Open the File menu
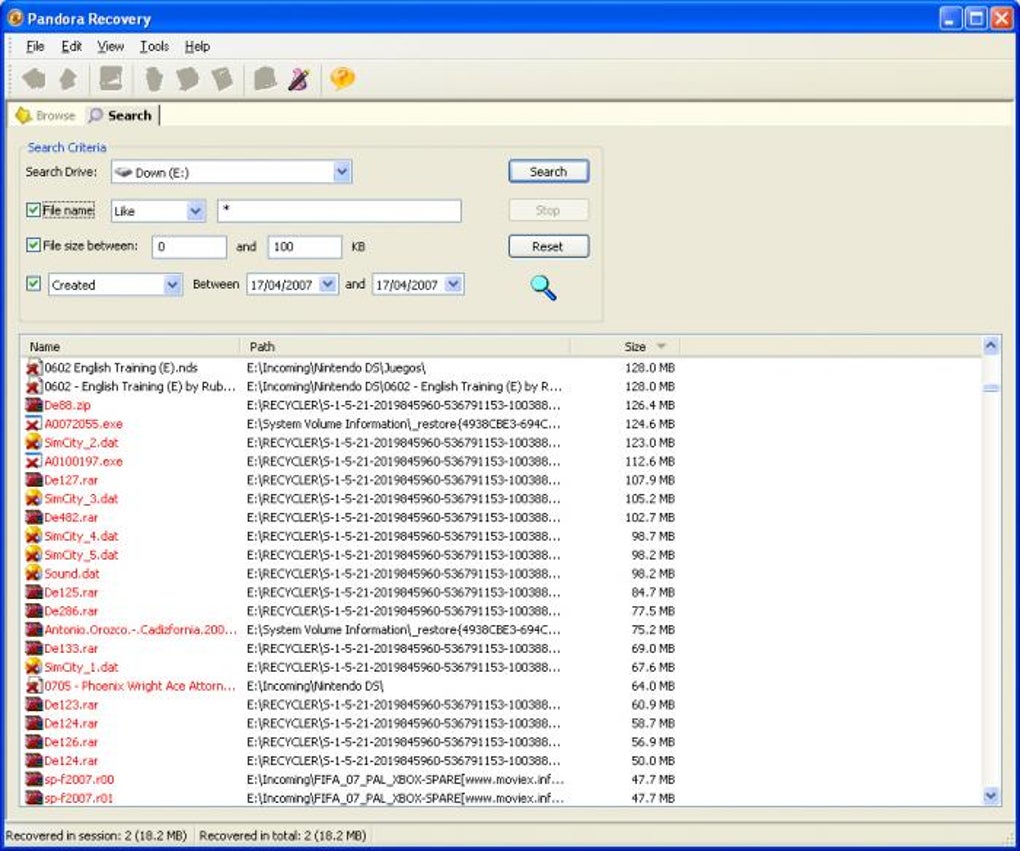The image size is (1020, 851). pos(35,46)
